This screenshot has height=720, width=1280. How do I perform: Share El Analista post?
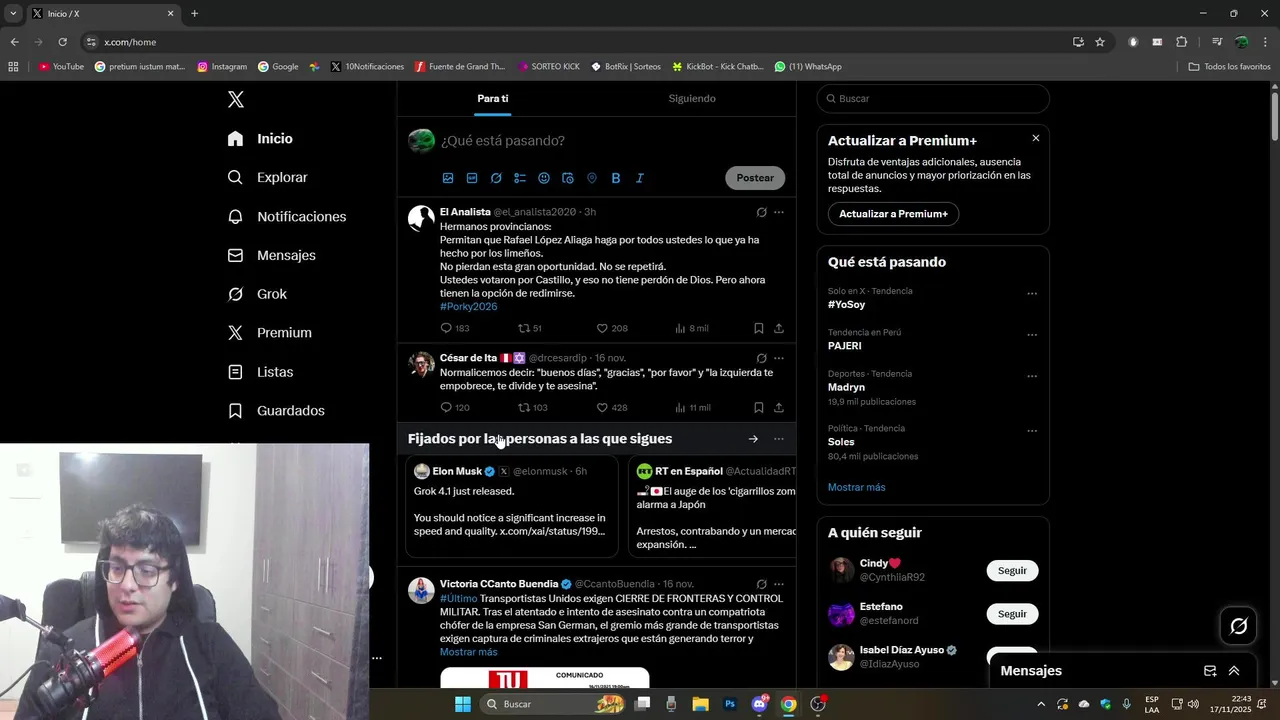click(x=779, y=328)
